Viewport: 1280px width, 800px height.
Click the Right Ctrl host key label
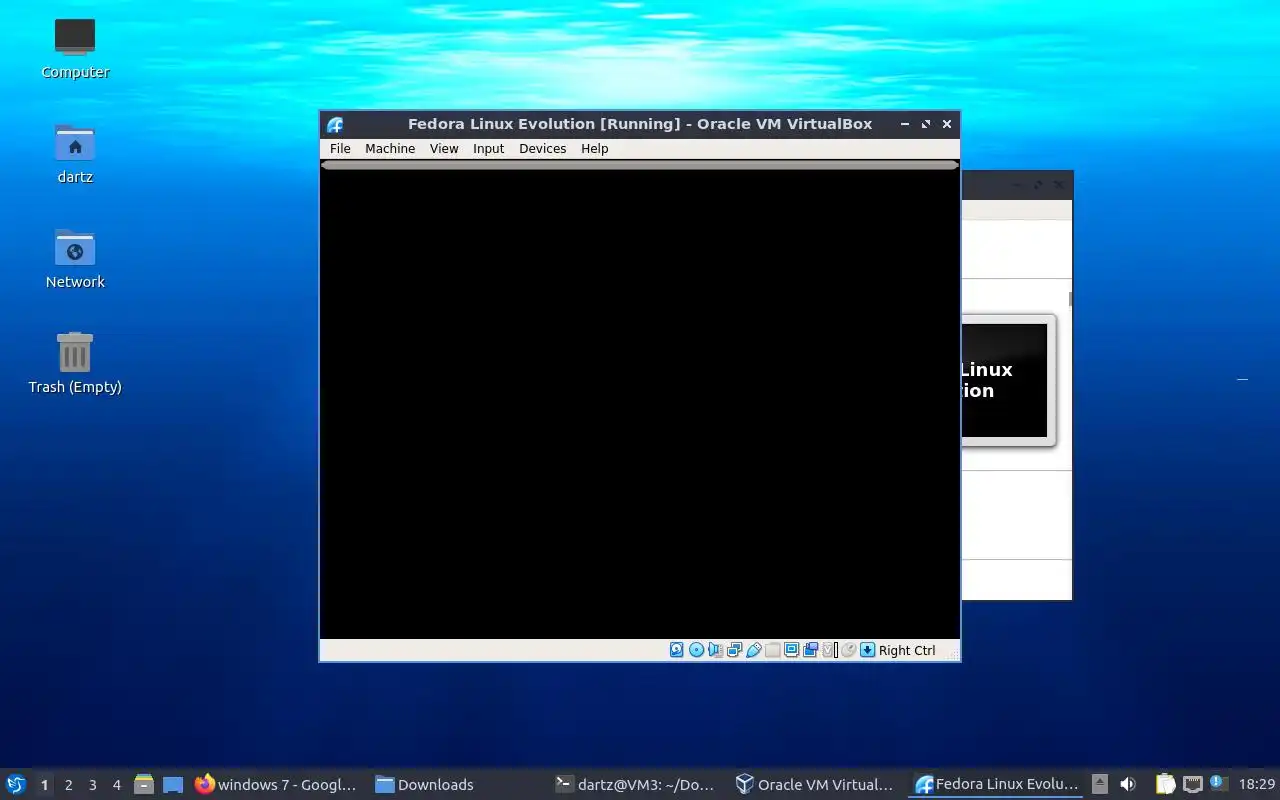(x=907, y=650)
